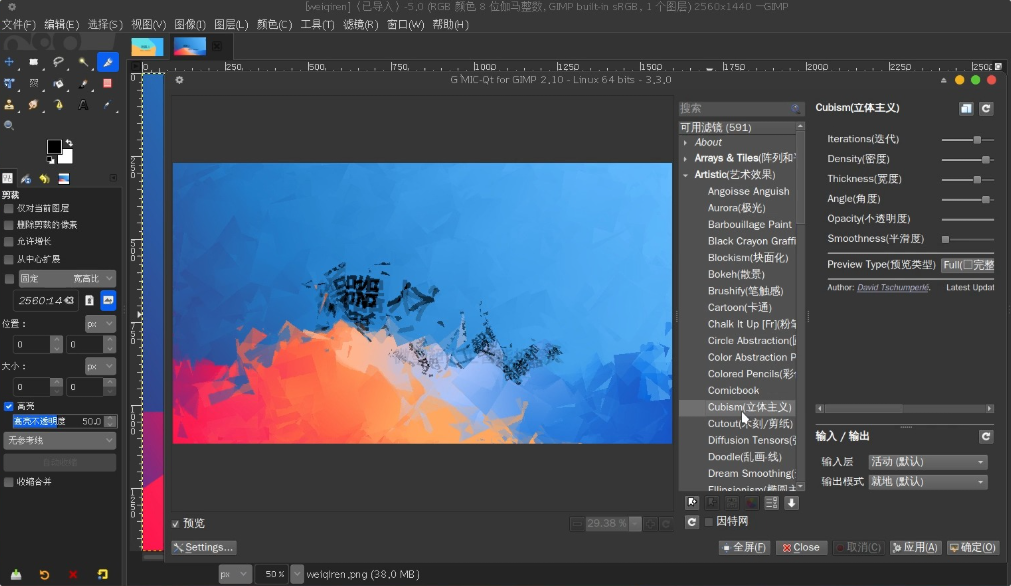Open the 输出模式 output mode dropdown

point(927,482)
